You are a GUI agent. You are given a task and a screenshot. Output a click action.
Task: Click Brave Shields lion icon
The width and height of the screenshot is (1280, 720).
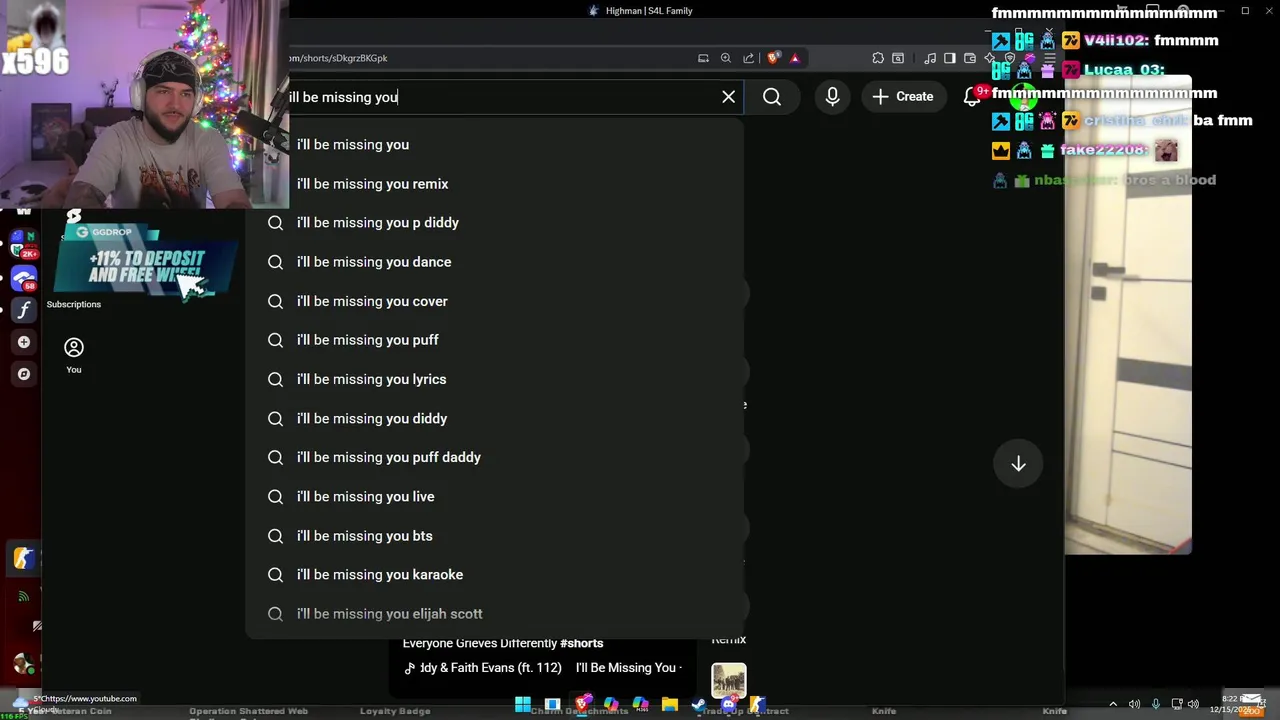[x=773, y=58]
